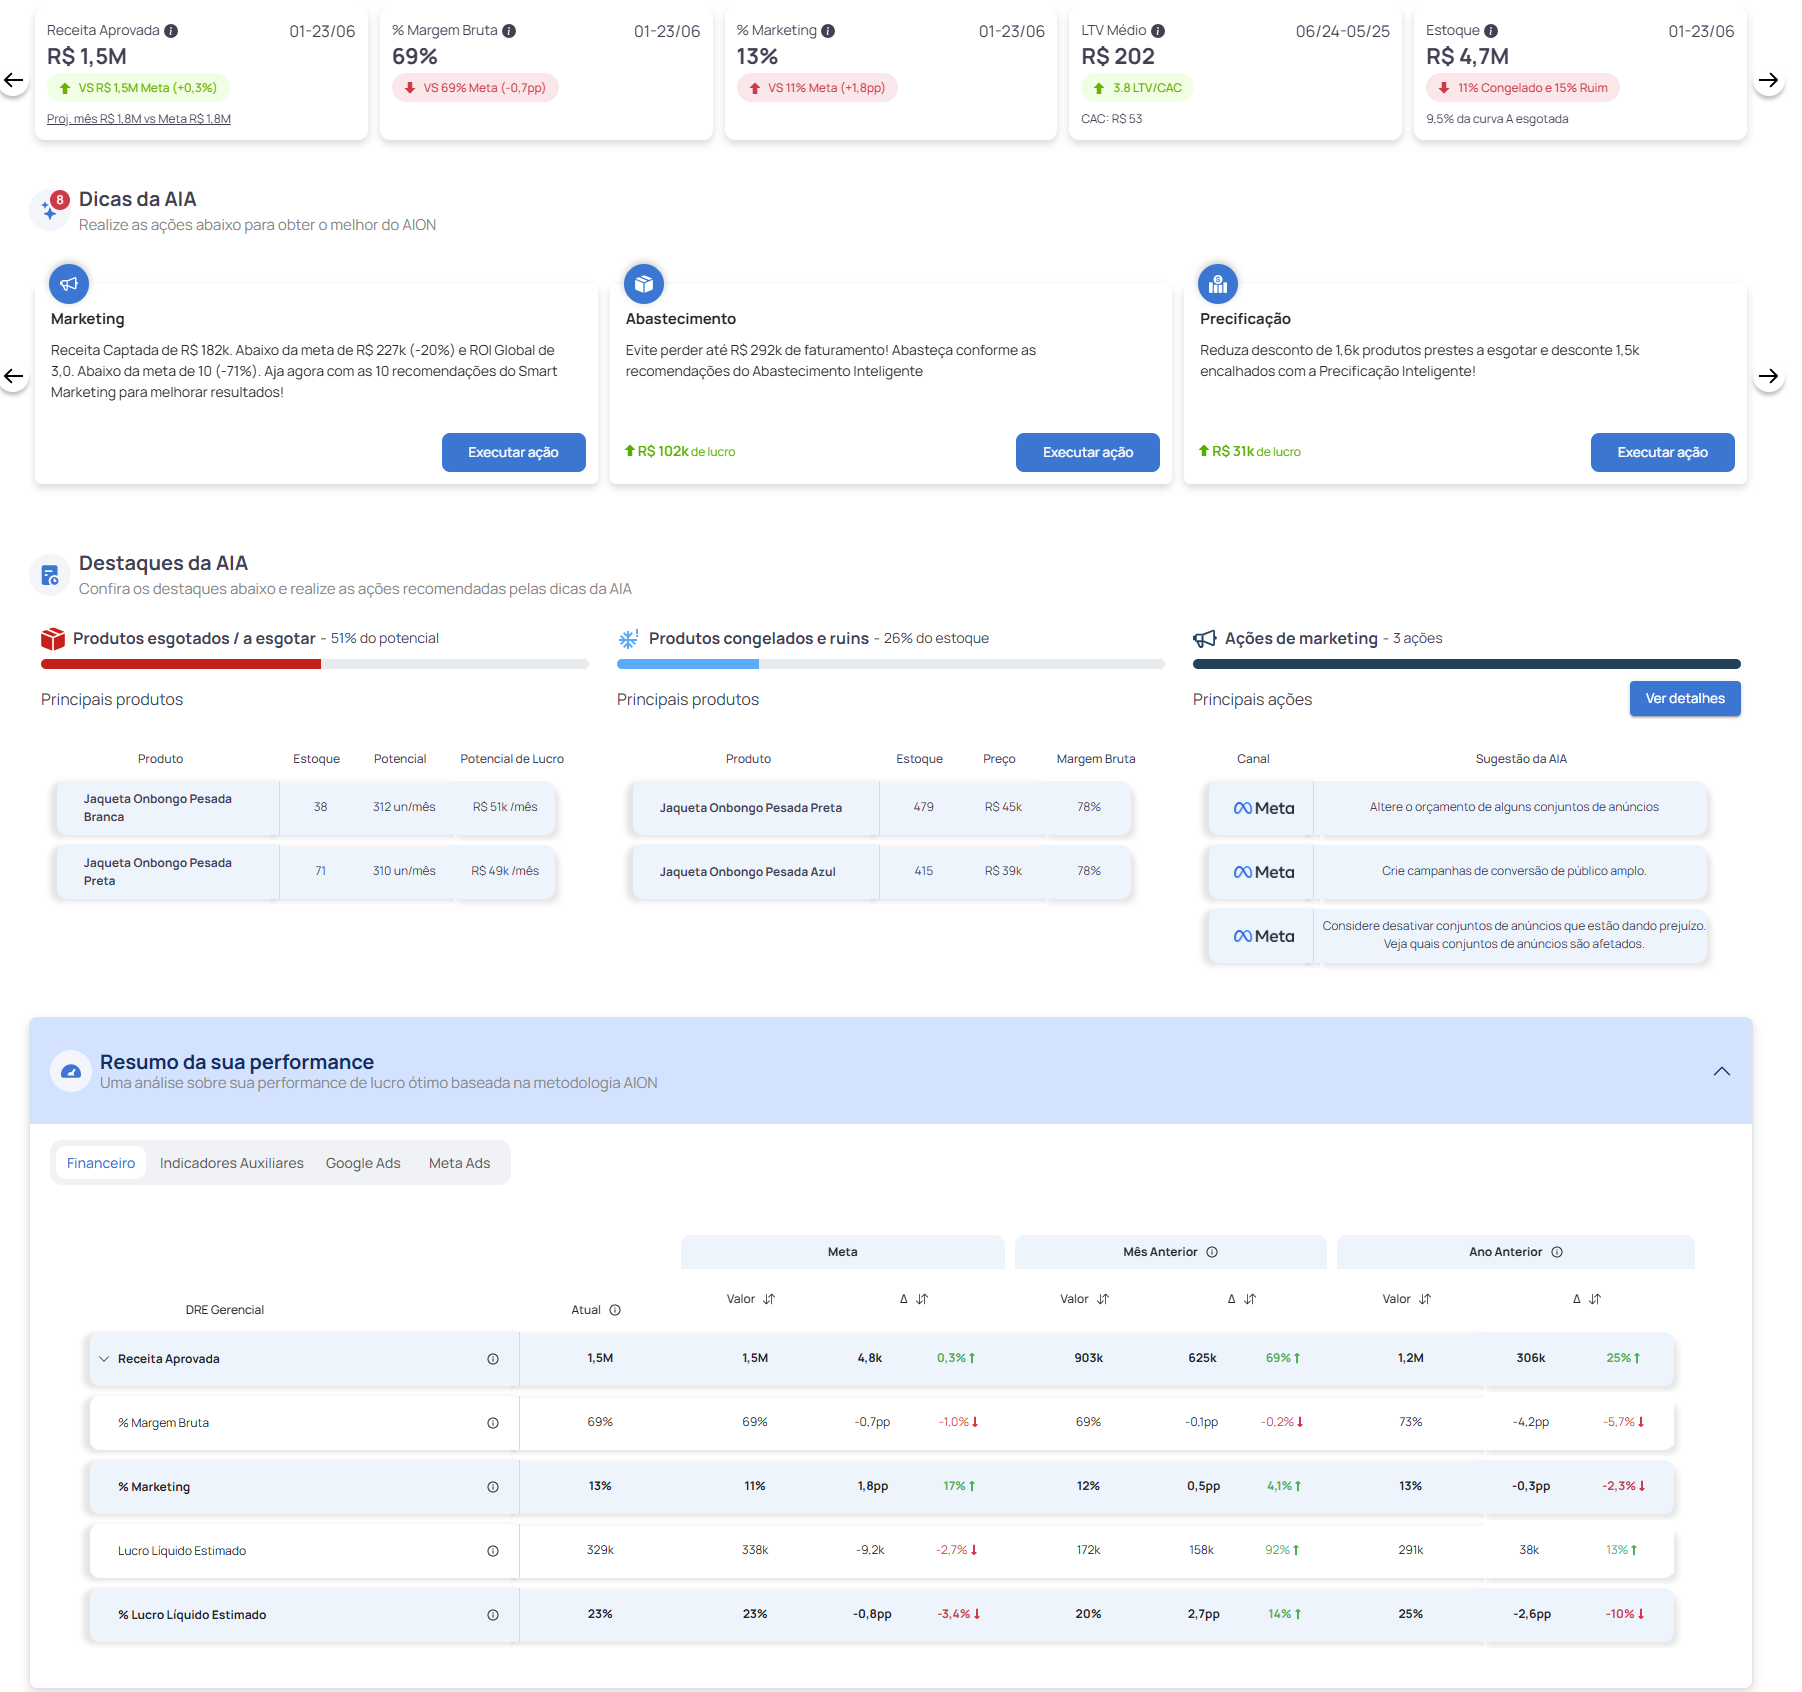The height and width of the screenshot is (1692, 1802).
Task: Click the red Produtos esgotados progress bar
Action: pyautogui.click(x=180, y=663)
